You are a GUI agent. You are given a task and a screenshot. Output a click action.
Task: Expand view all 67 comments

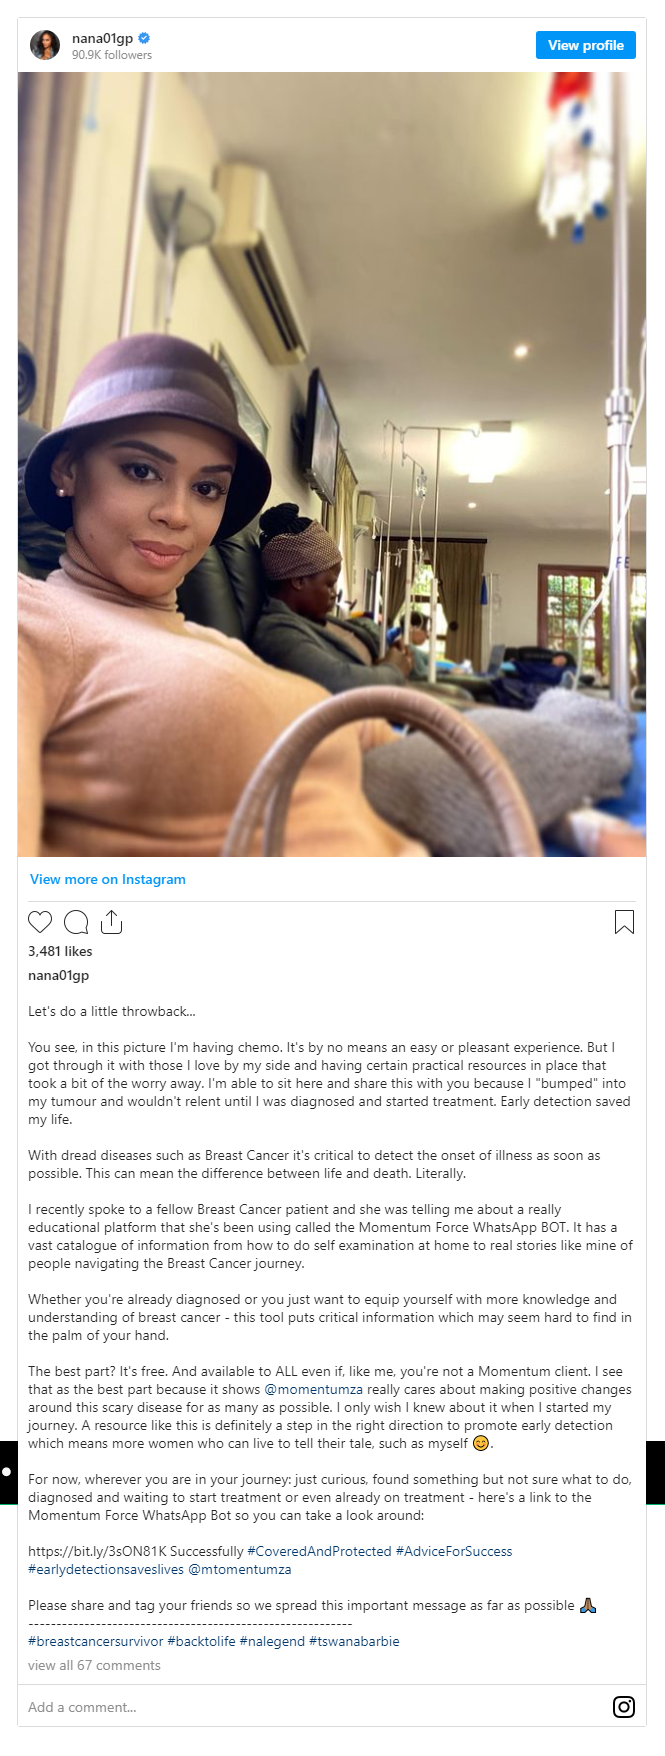[x=94, y=1665]
